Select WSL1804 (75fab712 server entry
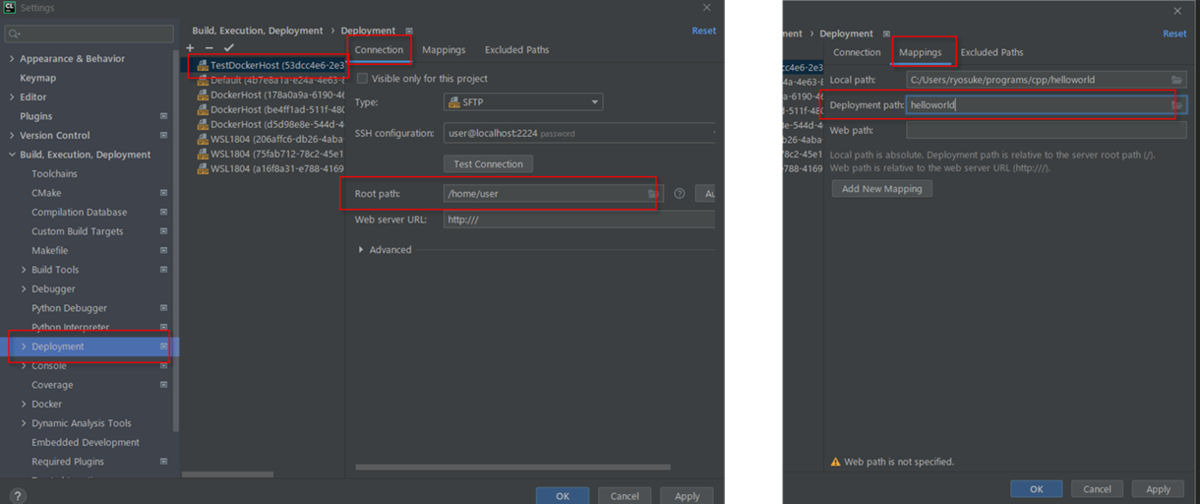This screenshot has width=1200, height=504. point(270,154)
